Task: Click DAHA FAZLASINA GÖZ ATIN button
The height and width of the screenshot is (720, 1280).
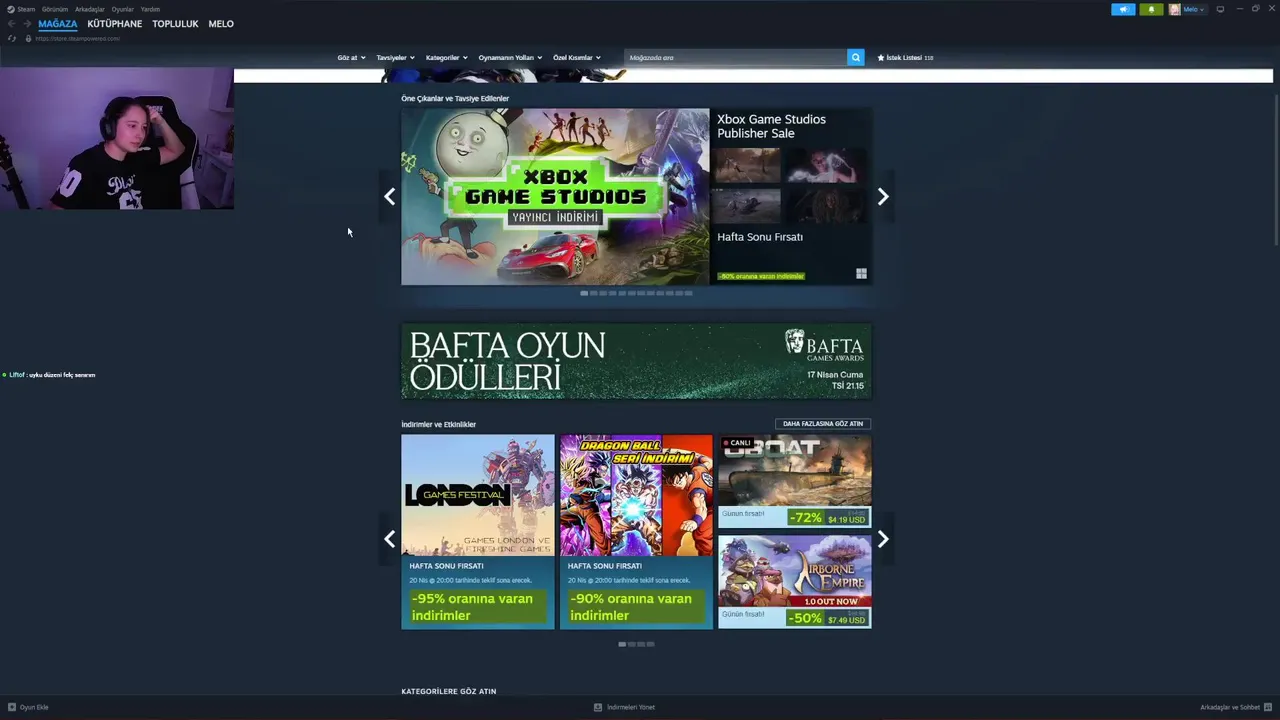Action: coord(823,424)
